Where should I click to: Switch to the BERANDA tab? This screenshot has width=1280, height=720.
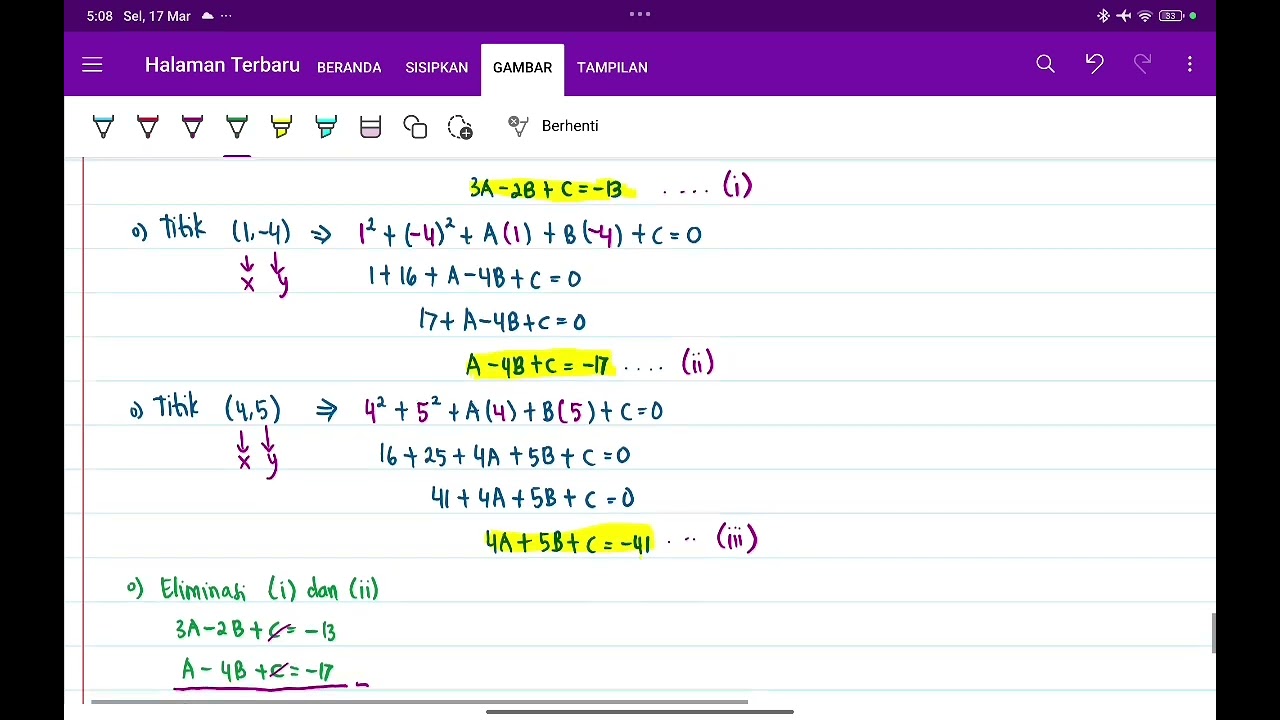(x=349, y=67)
